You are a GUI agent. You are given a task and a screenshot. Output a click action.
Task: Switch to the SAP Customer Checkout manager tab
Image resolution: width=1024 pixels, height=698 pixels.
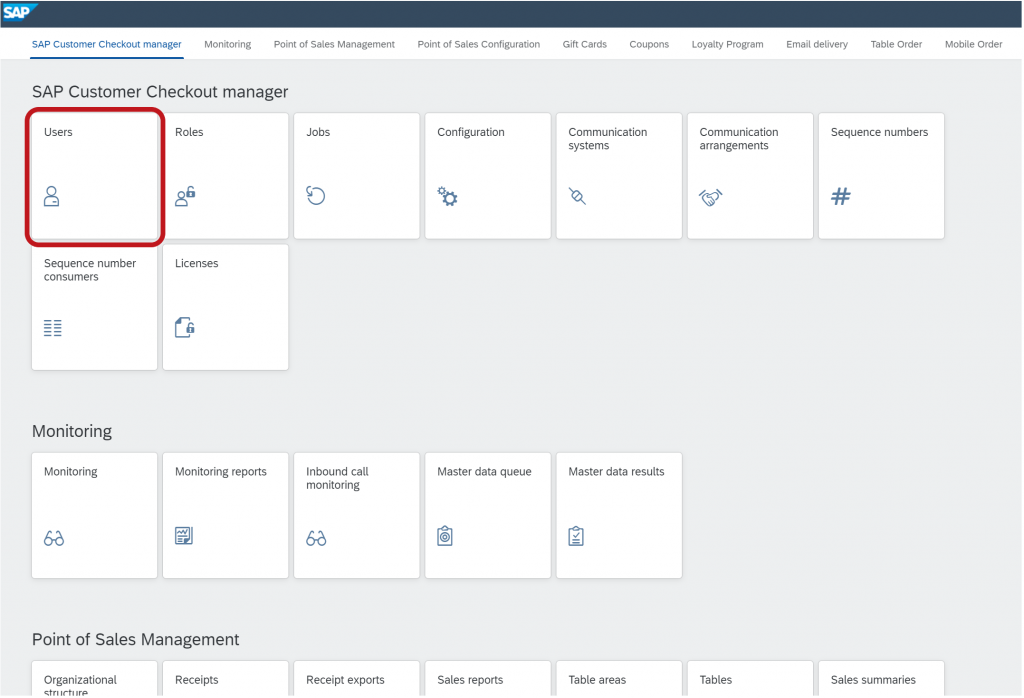tap(106, 44)
